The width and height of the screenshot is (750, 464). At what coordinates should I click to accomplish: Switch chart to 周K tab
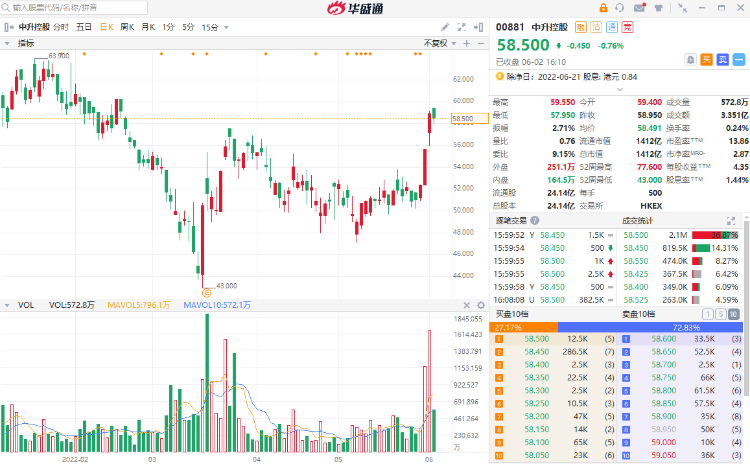[x=127, y=27]
